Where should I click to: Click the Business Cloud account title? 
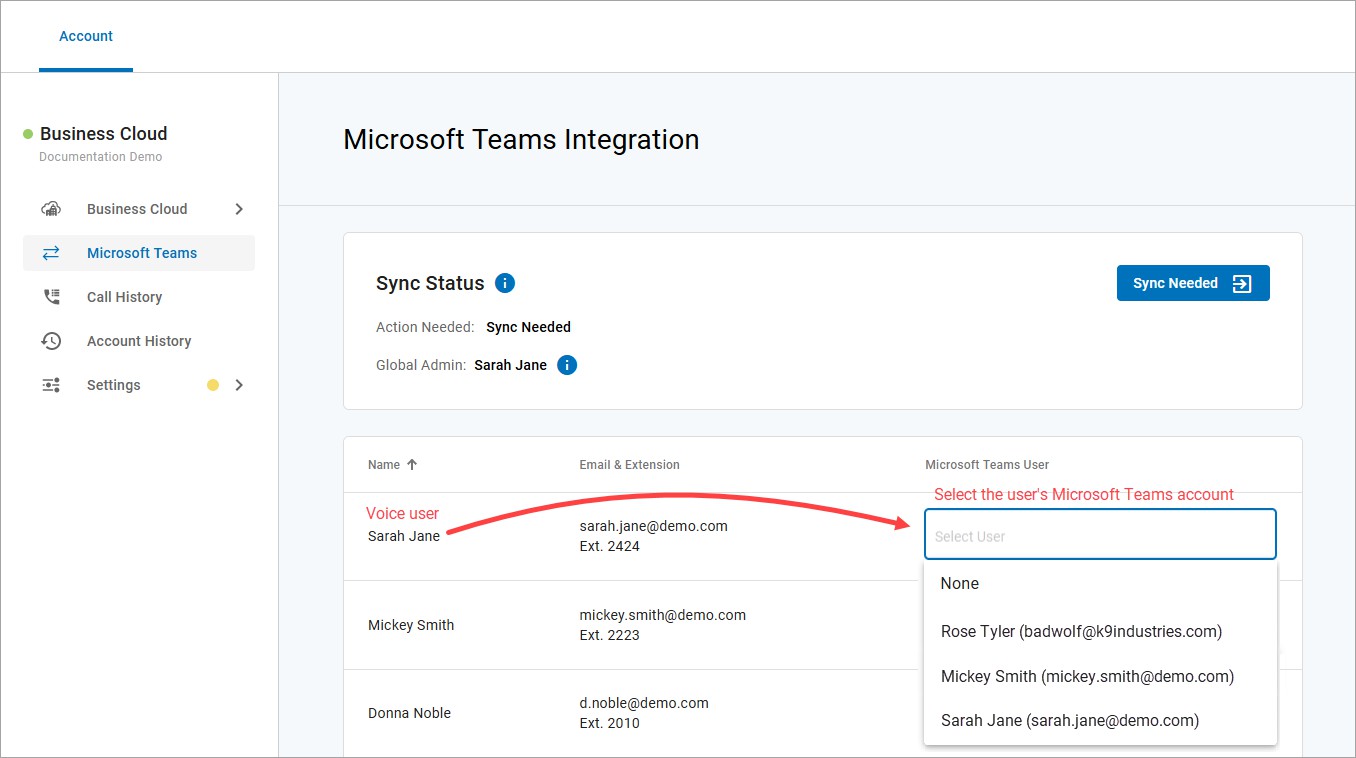coord(103,134)
